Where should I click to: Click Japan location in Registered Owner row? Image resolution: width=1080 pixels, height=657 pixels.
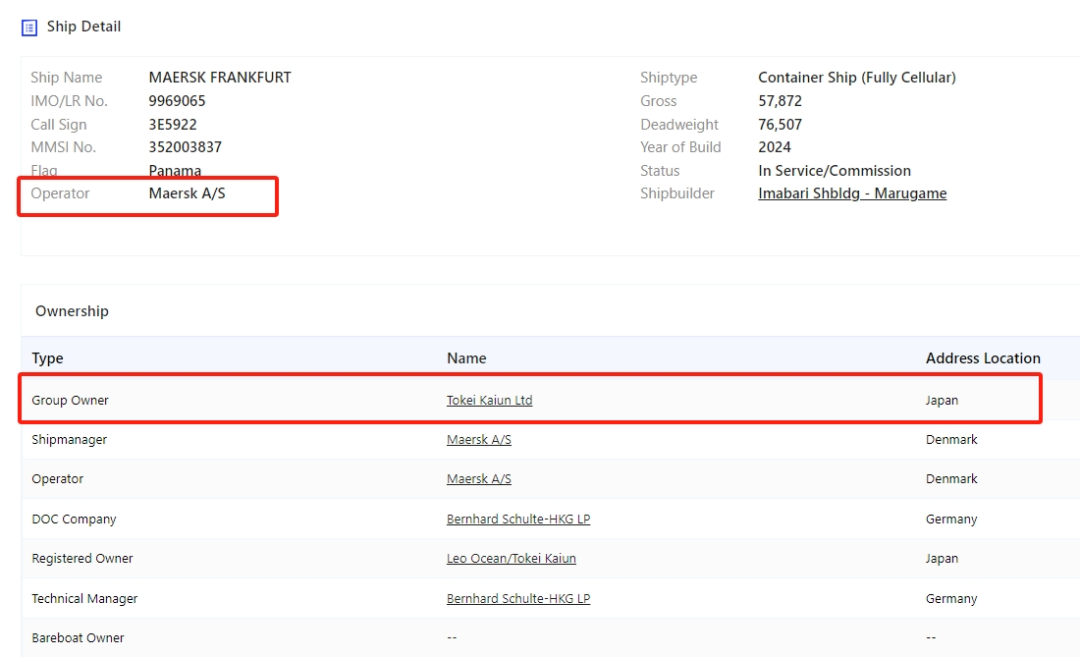tap(942, 559)
